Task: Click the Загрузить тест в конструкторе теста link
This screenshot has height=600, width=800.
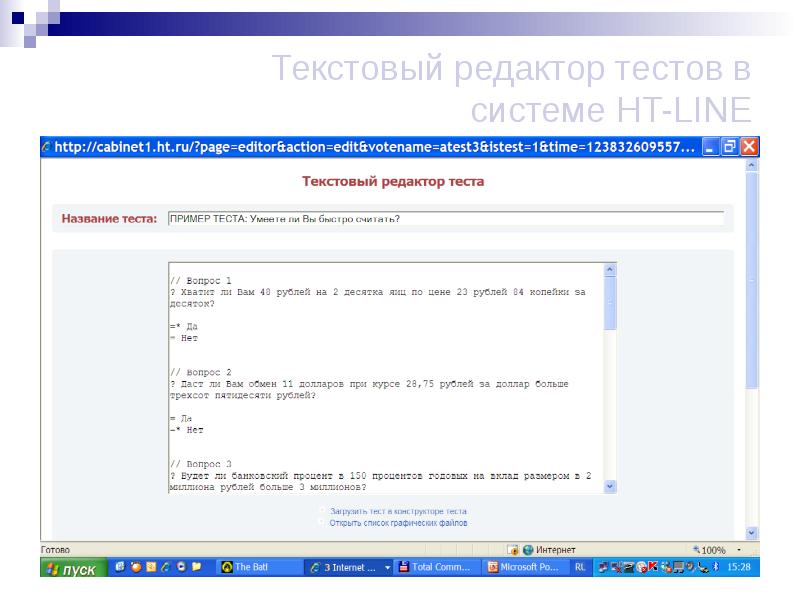Action: tap(398, 511)
